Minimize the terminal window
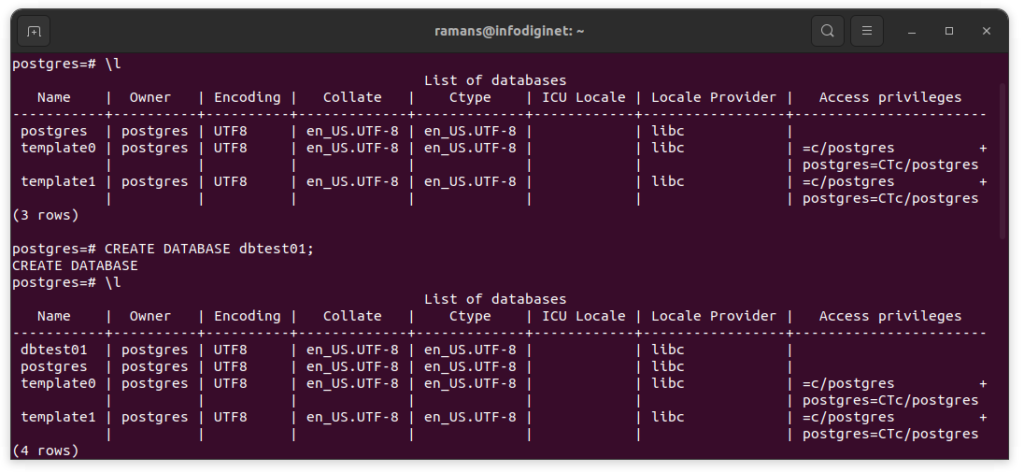The image size is (1024, 472). click(x=912, y=31)
